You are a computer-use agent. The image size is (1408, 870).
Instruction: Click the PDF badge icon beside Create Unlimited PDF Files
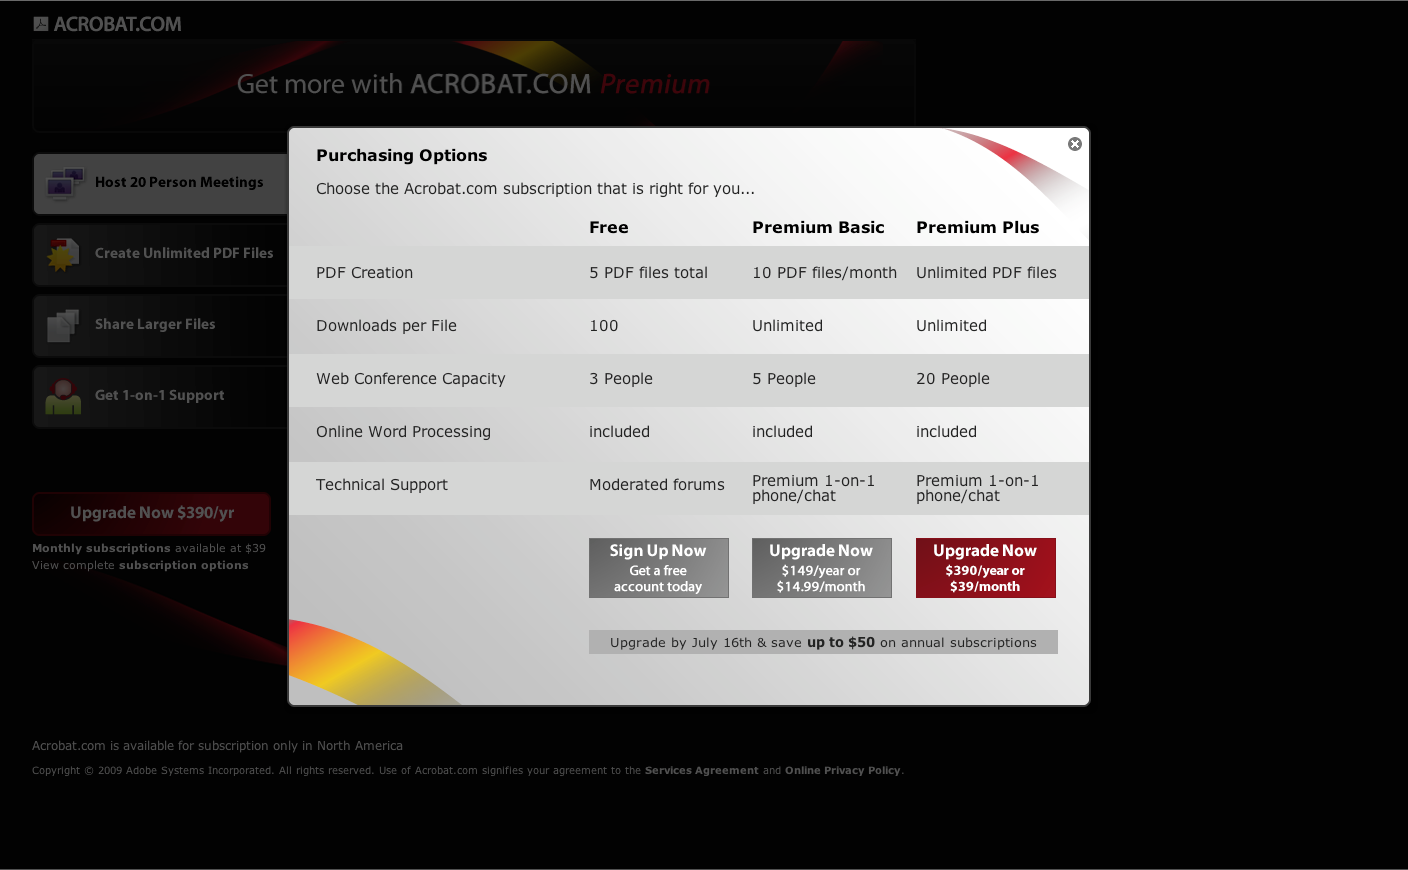pyautogui.click(x=64, y=254)
